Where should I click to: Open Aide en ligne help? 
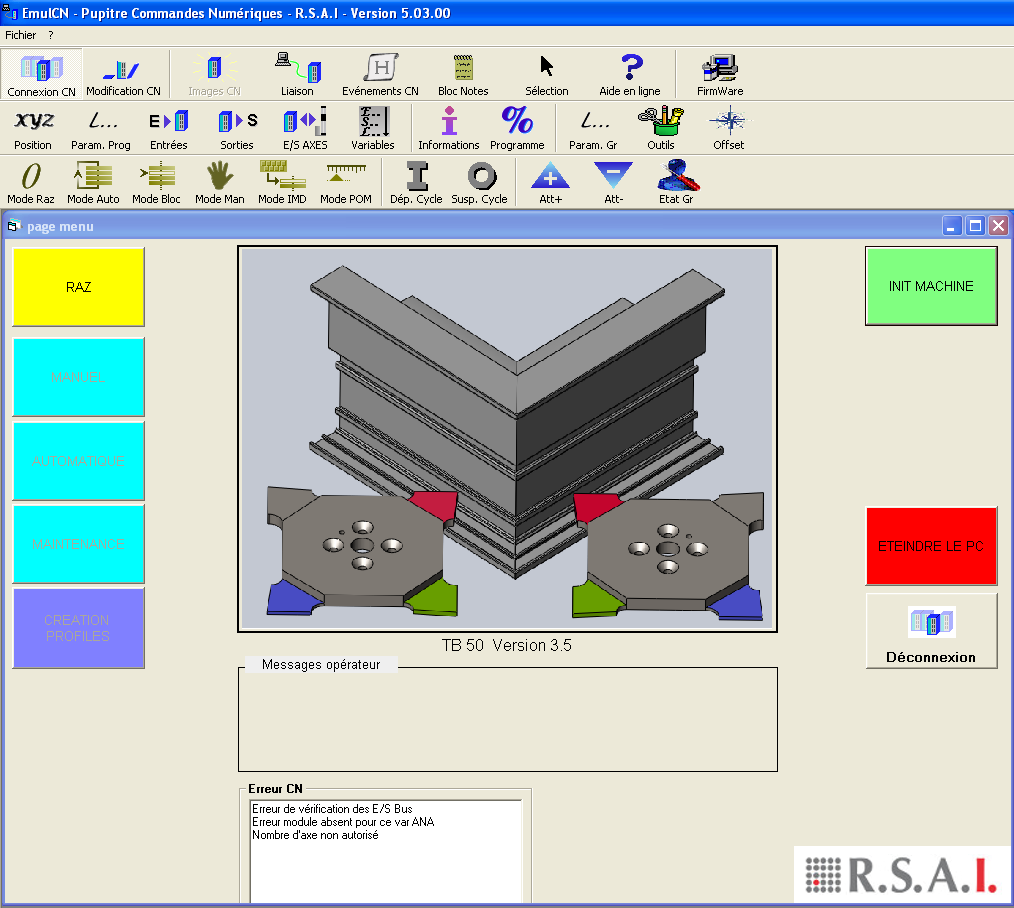pyautogui.click(x=630, y=75)
